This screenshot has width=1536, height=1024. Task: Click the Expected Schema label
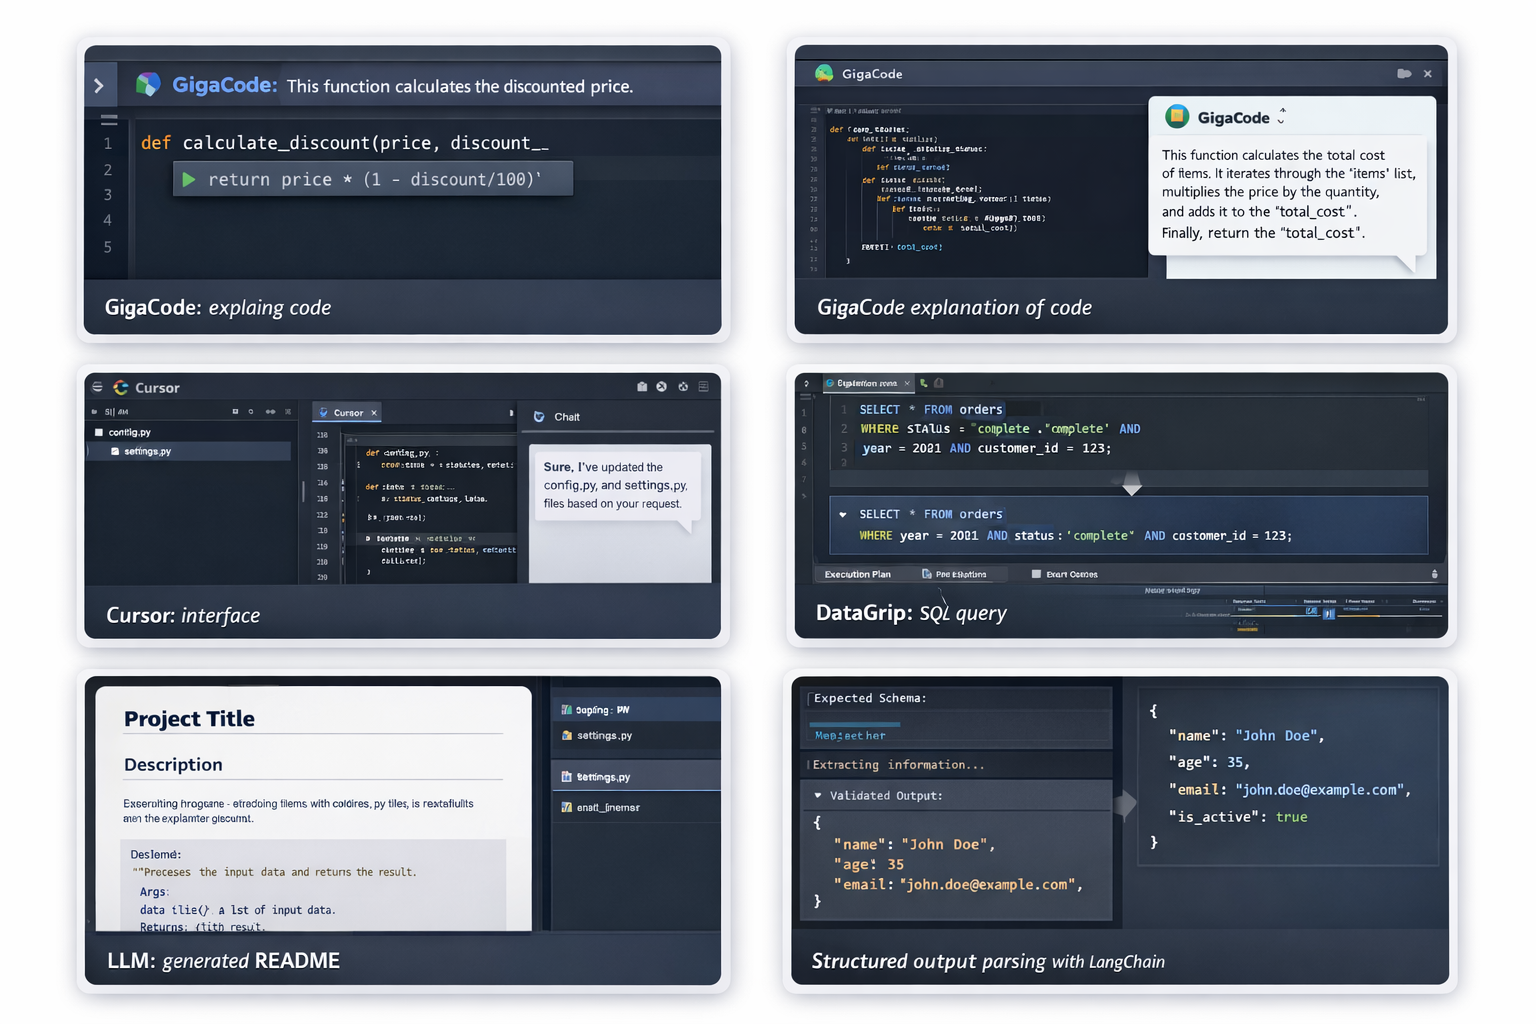(870, 698)
